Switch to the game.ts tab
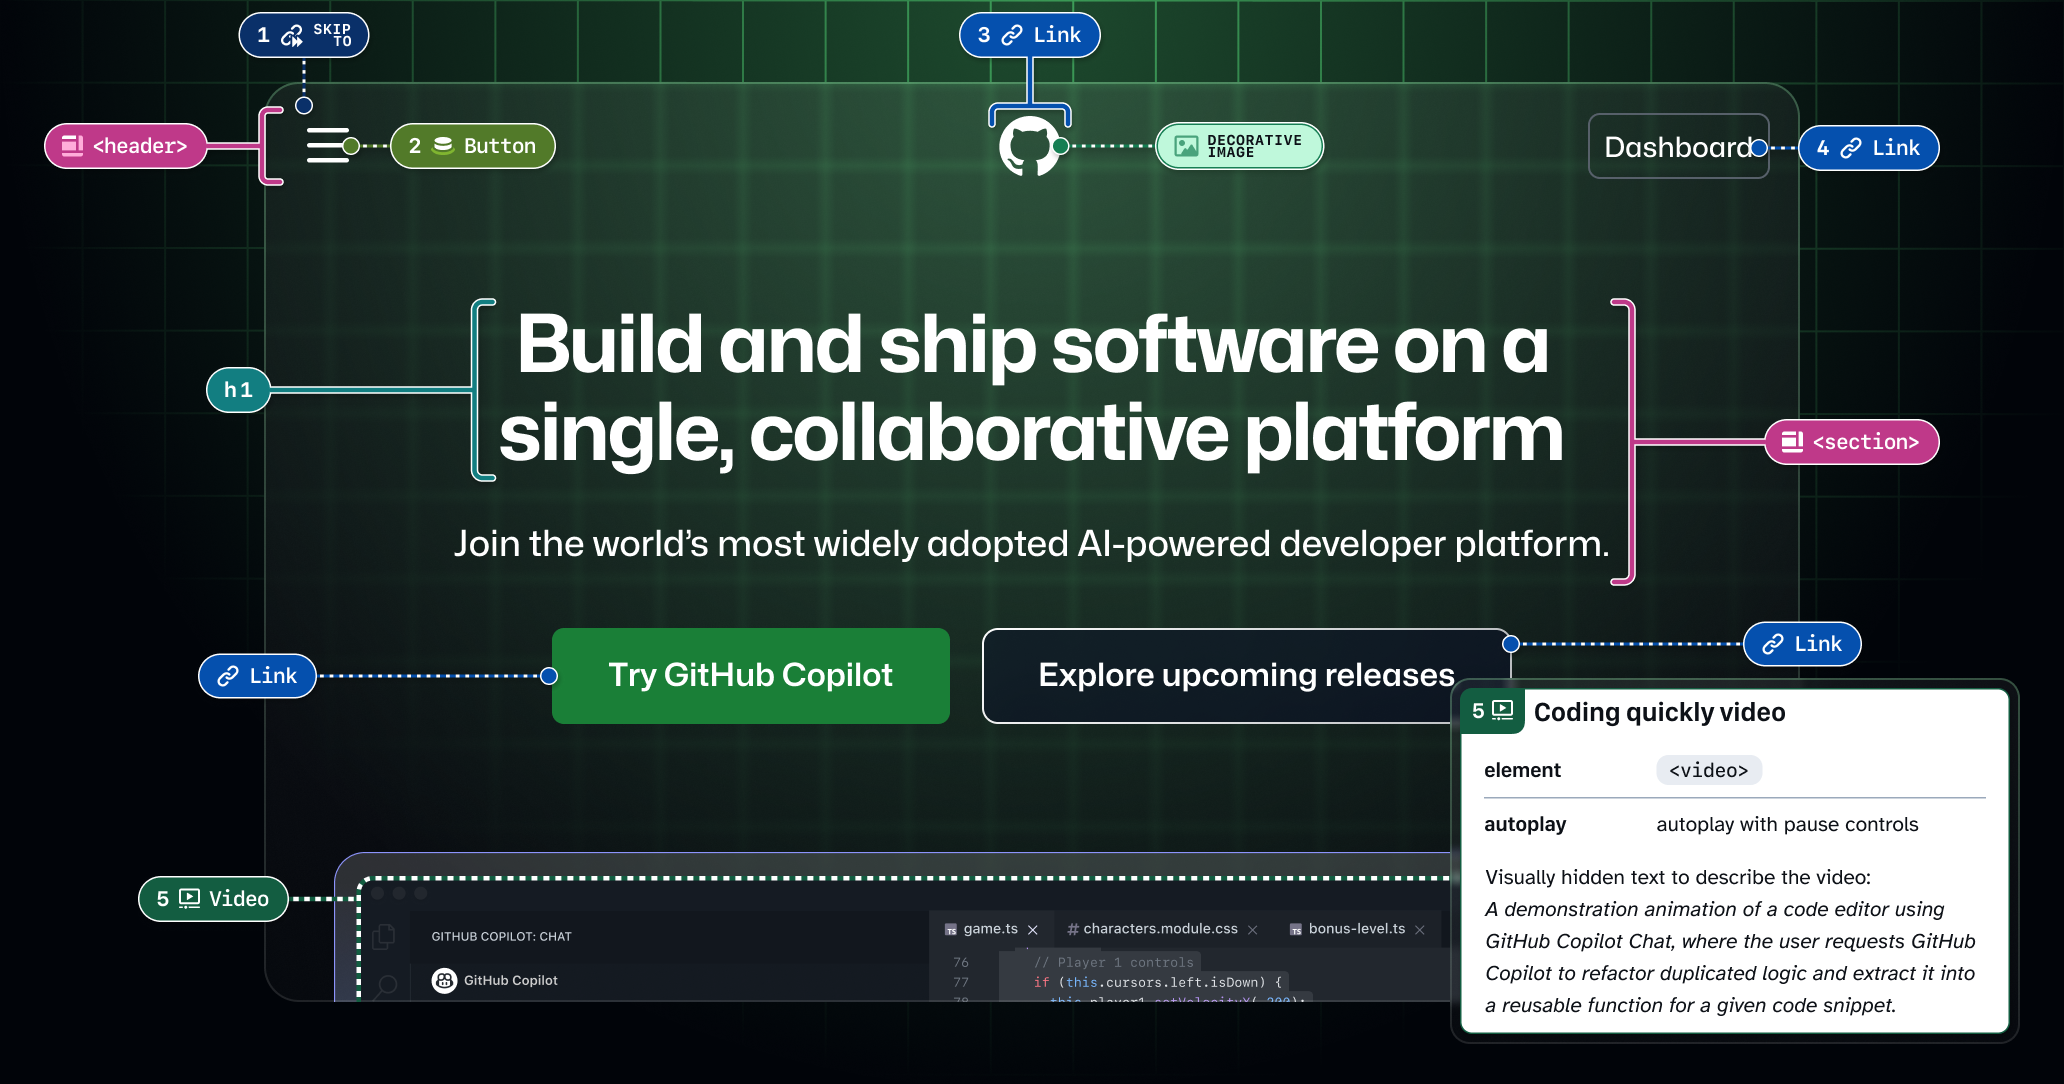 click(990, 928)
